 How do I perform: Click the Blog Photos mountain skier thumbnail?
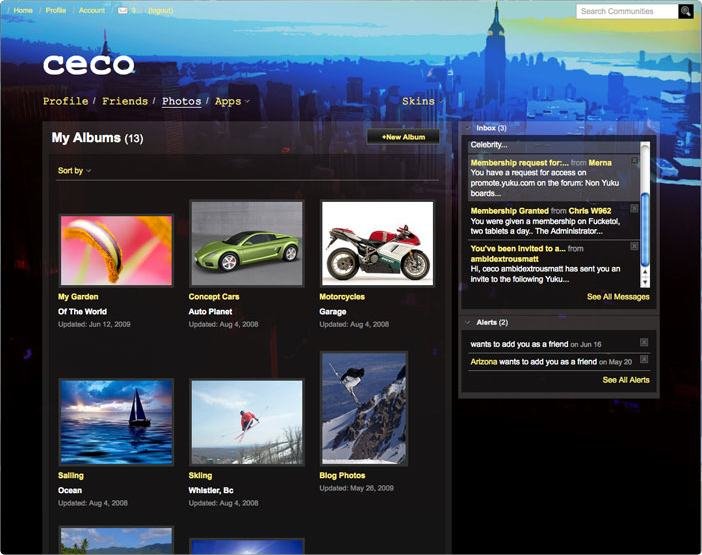[364, 408]
